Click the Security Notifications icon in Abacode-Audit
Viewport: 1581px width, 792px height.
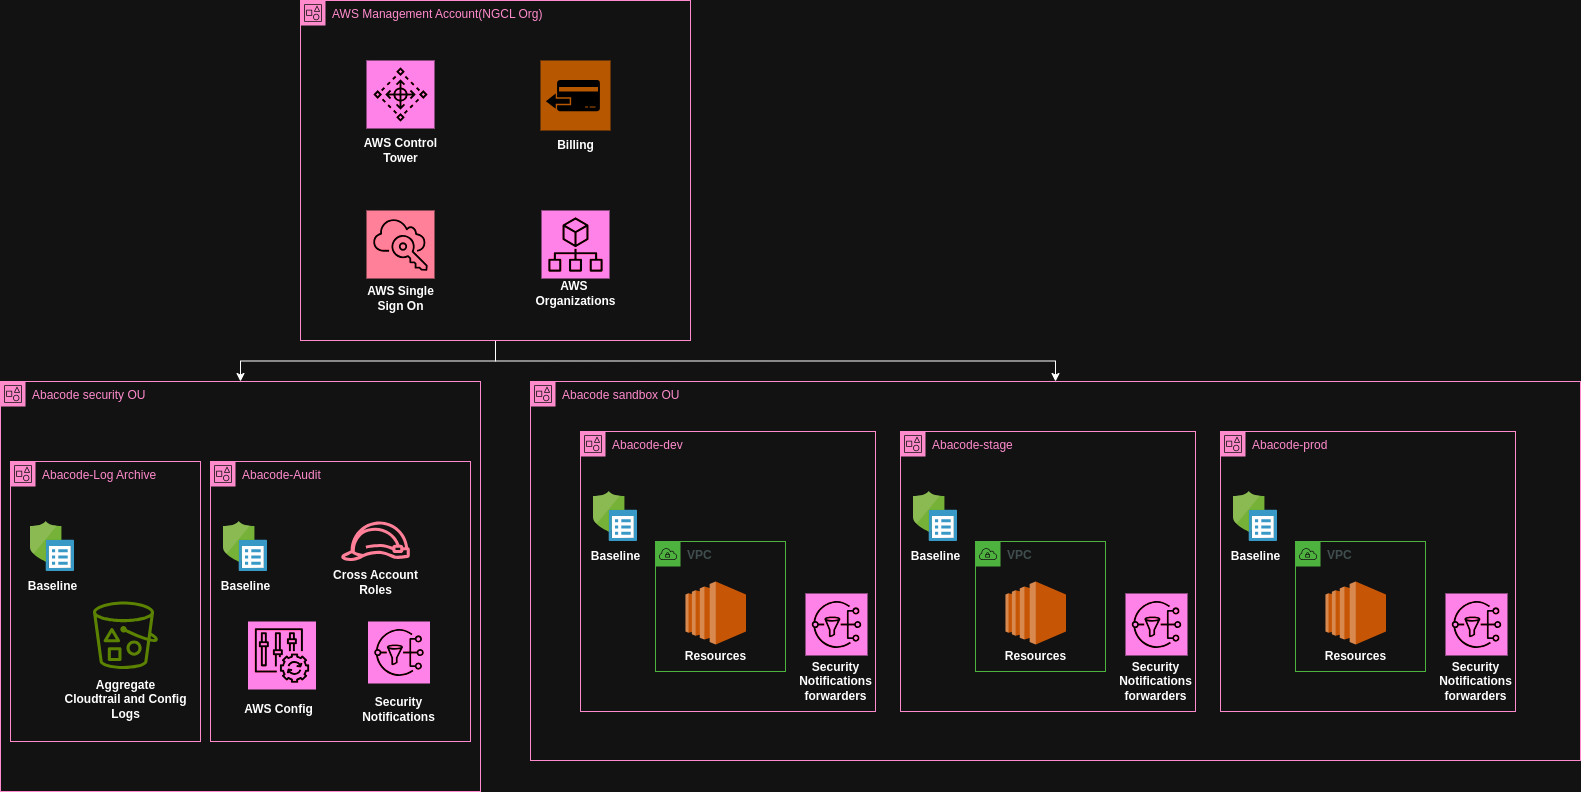[x=399, y=652]
